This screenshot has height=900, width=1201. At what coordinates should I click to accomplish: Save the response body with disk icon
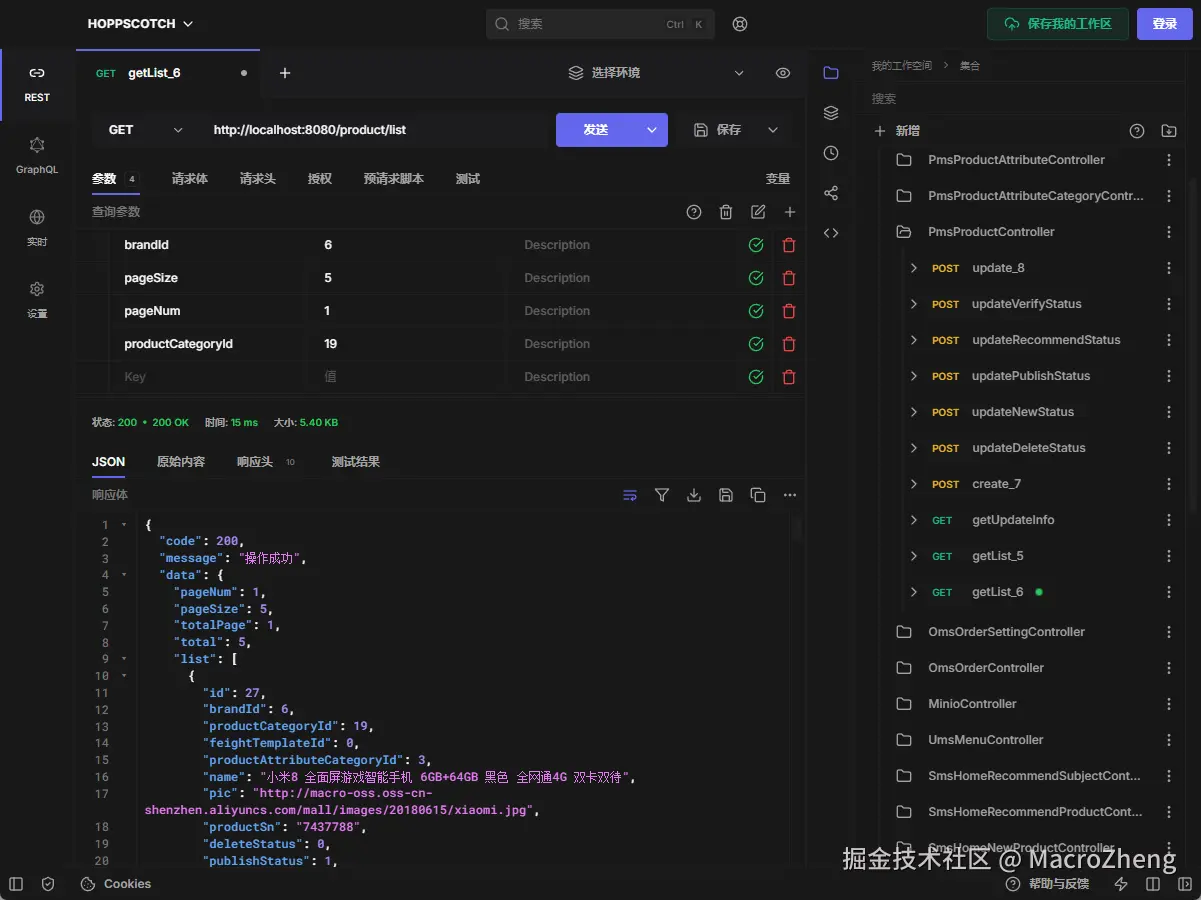(726, 495)
